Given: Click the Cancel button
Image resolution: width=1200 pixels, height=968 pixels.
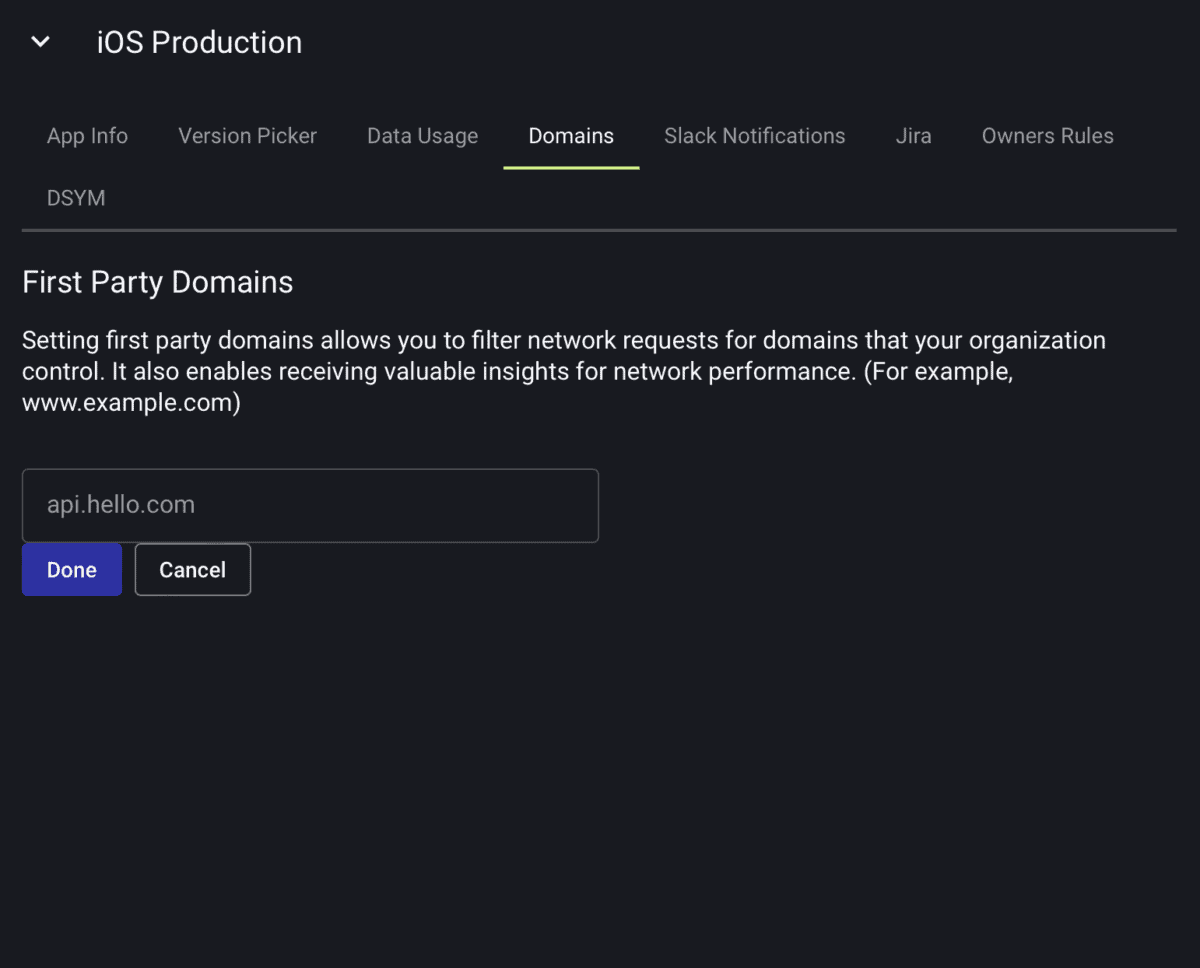Looking at the screenshot, I should coord(193,570).
